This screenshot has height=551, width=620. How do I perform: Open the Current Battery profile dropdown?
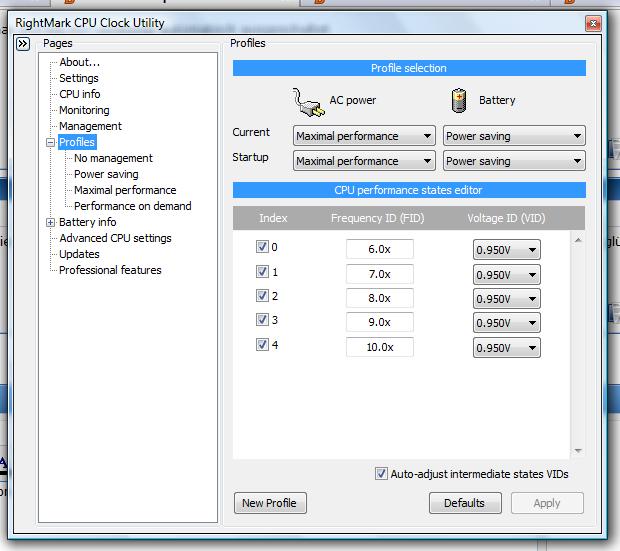coord(514,136)
